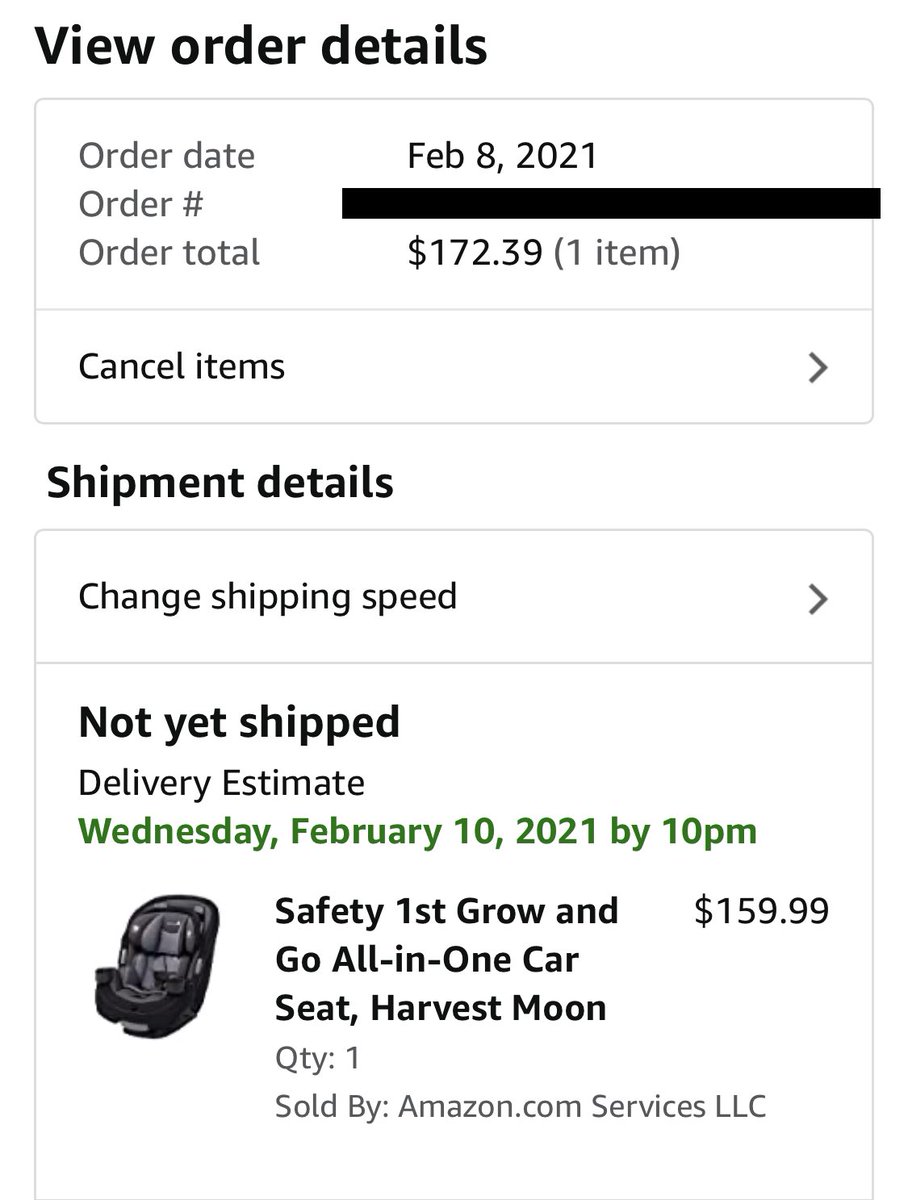Expand the Cancel items chevron arrow

[817, 368]
